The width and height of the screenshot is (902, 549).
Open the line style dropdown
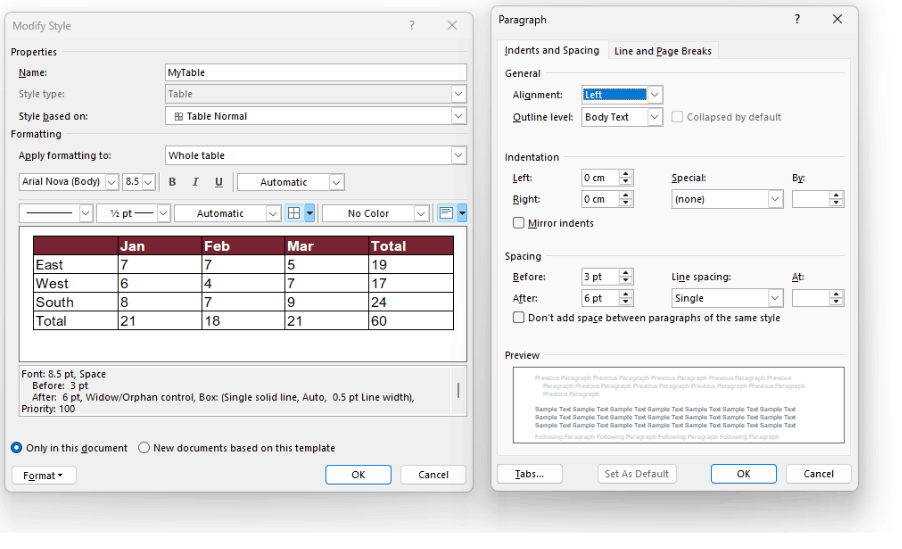(86, 213)
